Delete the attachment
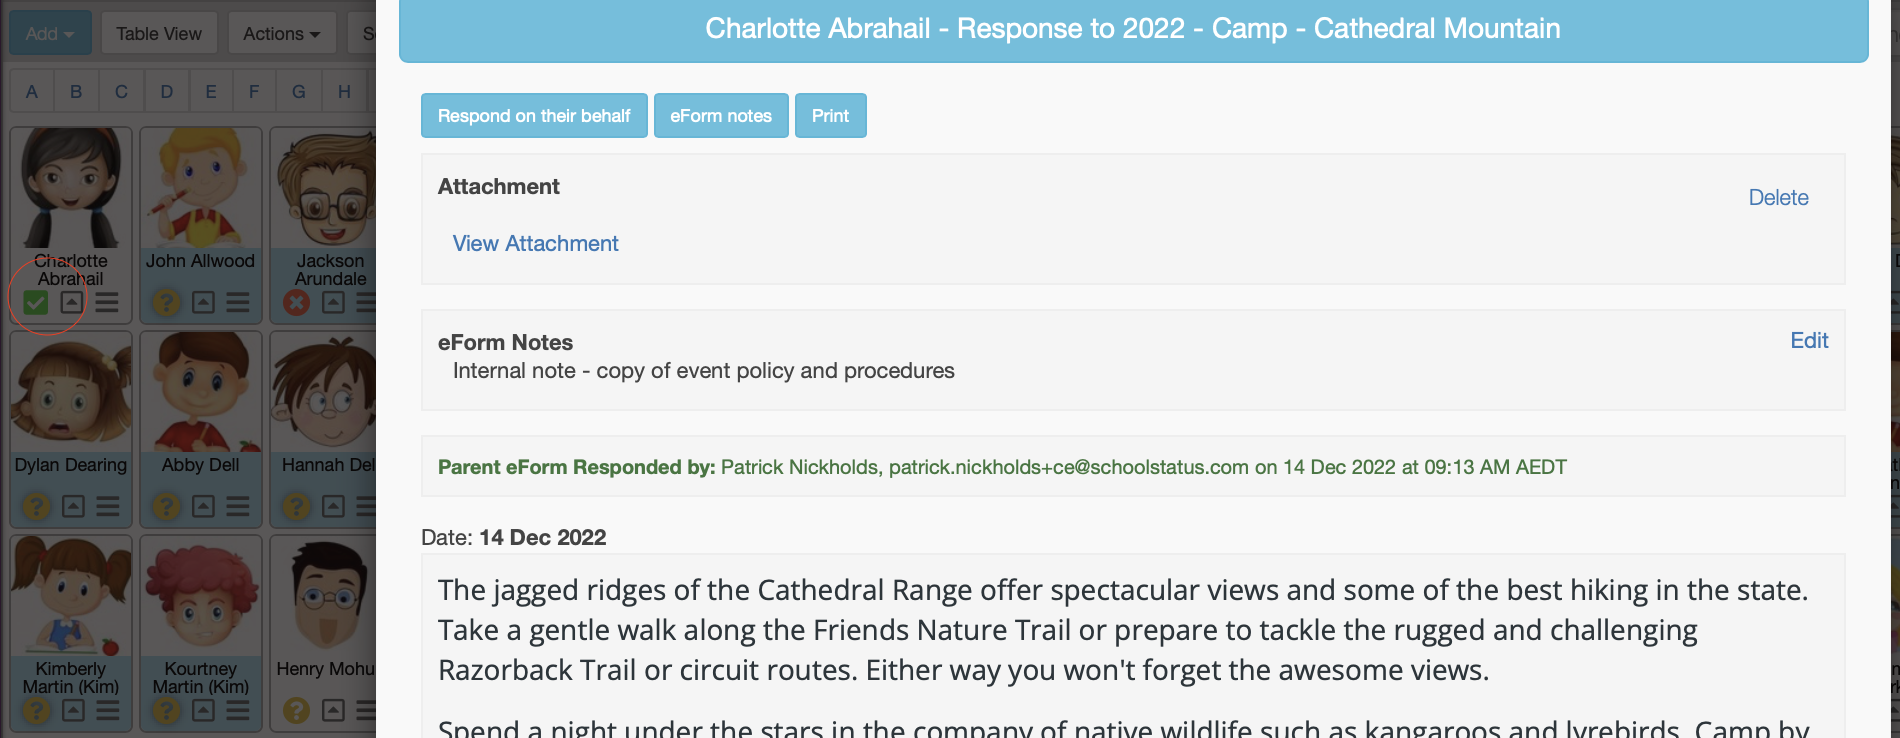Viewport: 1900px width, 738px height. pos(1777,198)
